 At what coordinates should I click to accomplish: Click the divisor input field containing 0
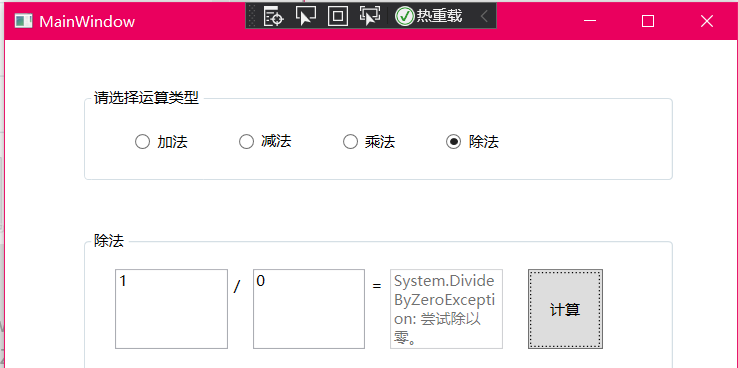(309, 309)
